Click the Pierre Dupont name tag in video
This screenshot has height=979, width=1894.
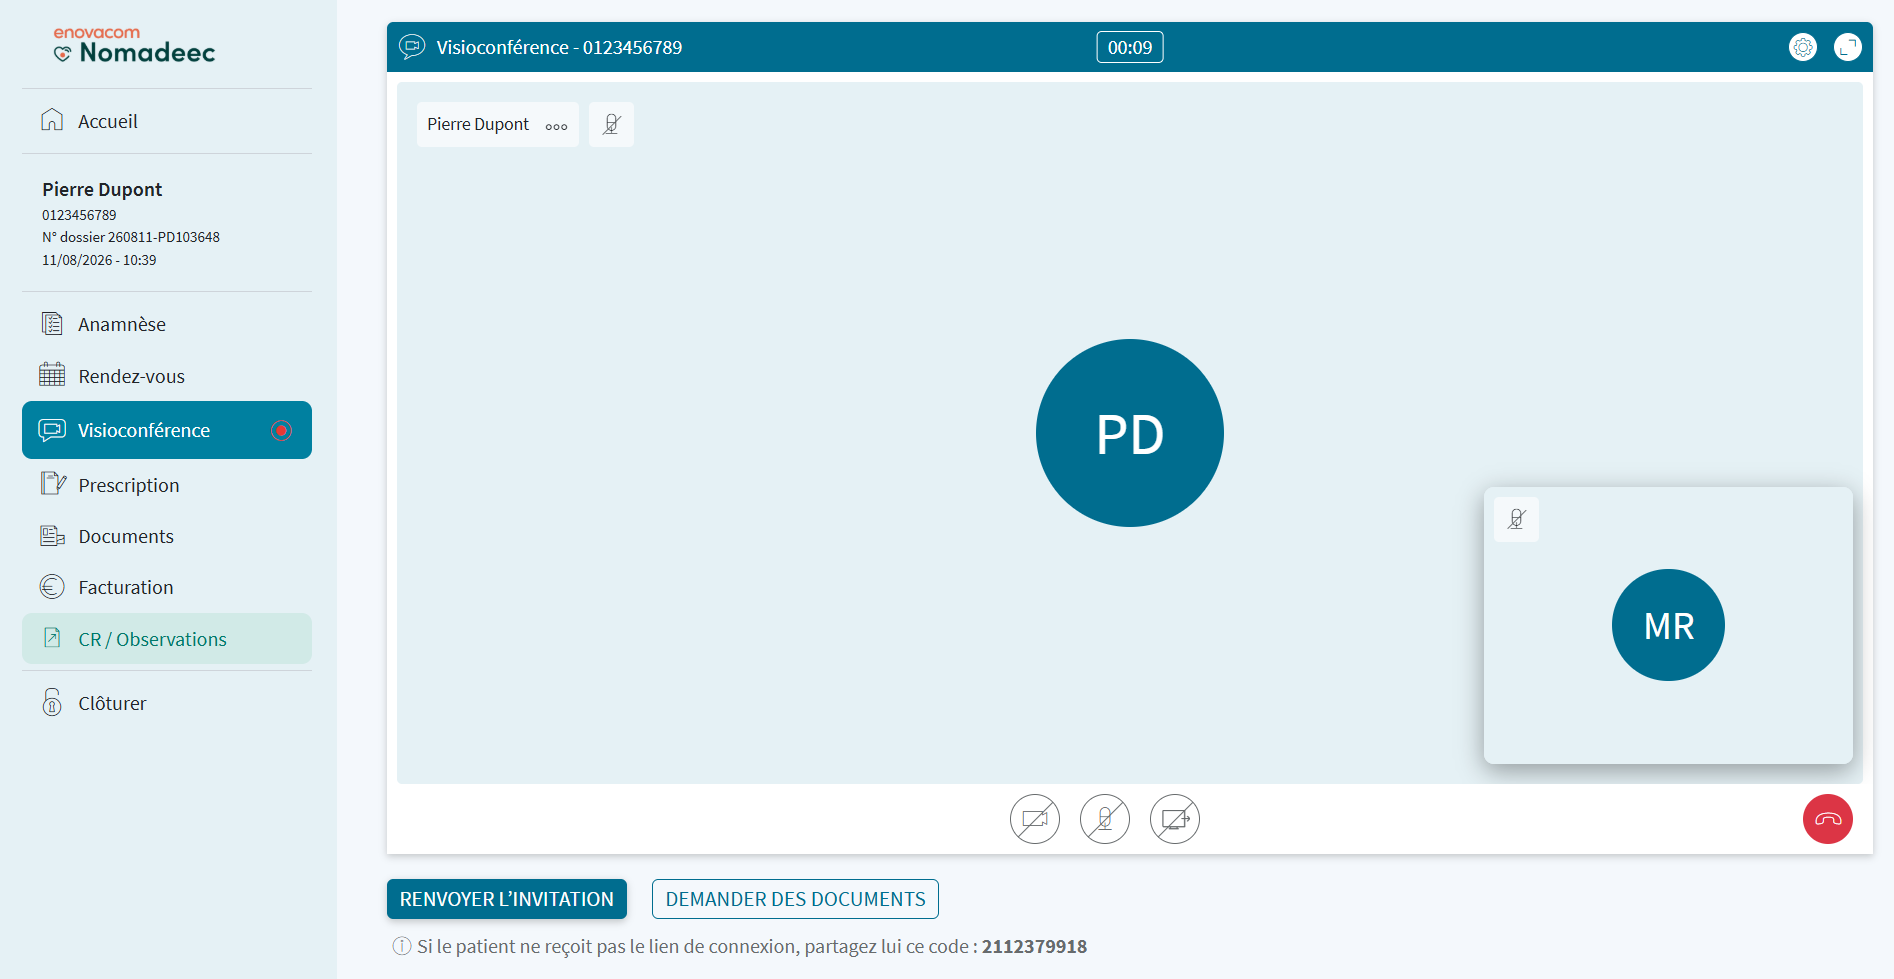click(498, 124)
